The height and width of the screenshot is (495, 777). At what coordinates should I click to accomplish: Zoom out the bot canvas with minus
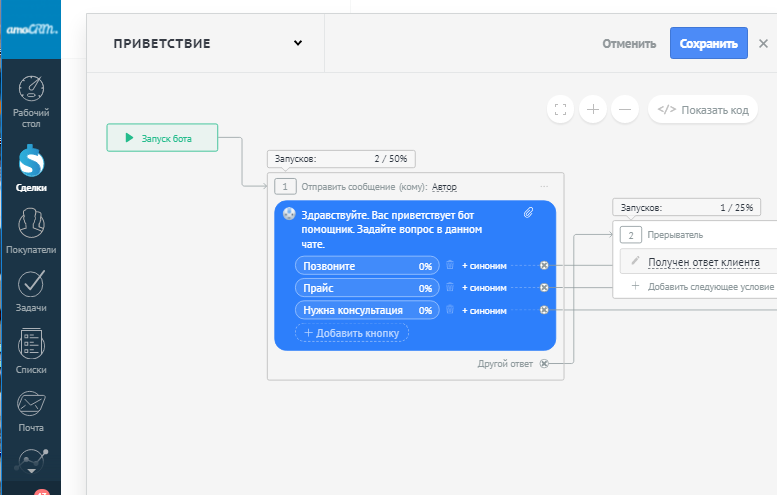tap(625, 110)
